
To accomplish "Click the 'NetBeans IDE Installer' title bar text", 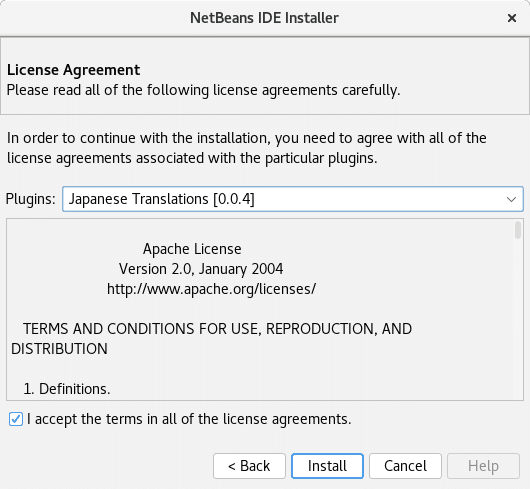I will click(x=264, y=18).
